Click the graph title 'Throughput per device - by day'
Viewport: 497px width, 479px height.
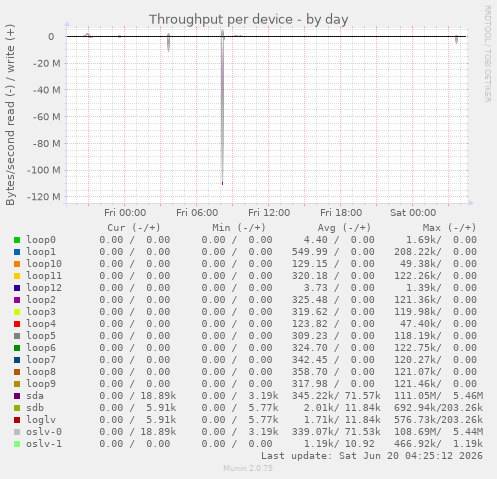pyautogui.click(x=249, y=19)
